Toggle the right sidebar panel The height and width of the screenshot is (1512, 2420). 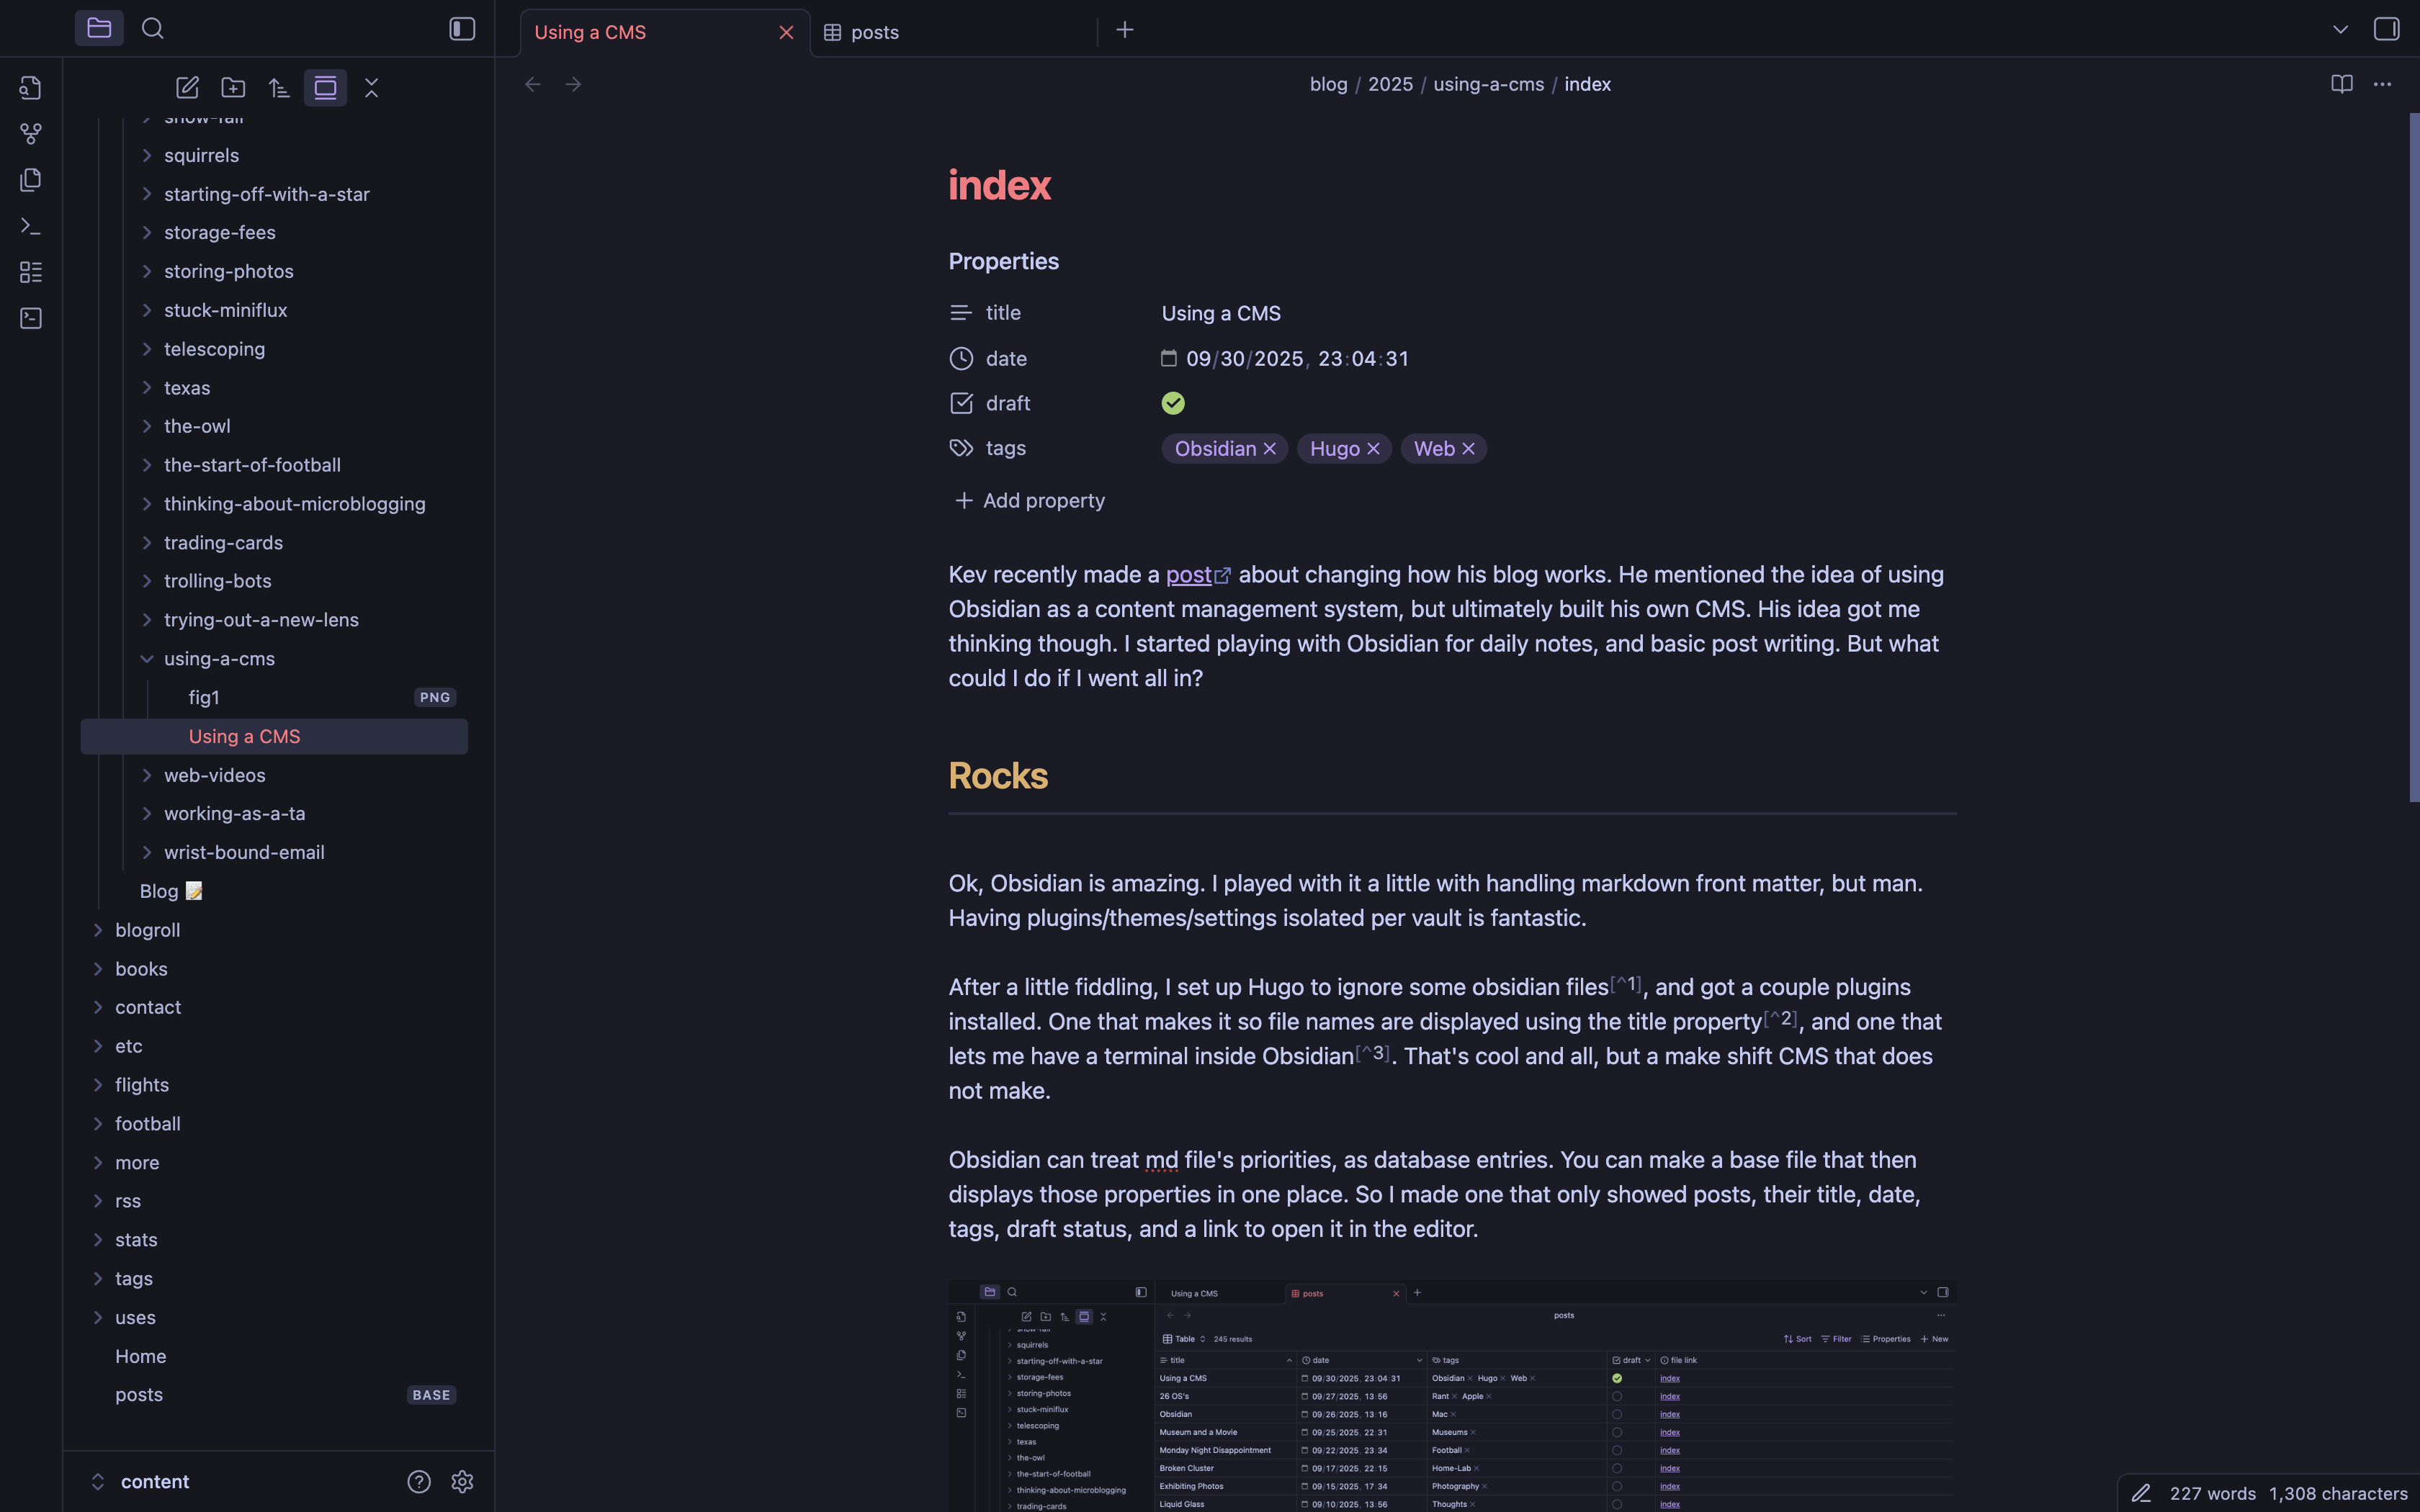(x=2386, y=29)
